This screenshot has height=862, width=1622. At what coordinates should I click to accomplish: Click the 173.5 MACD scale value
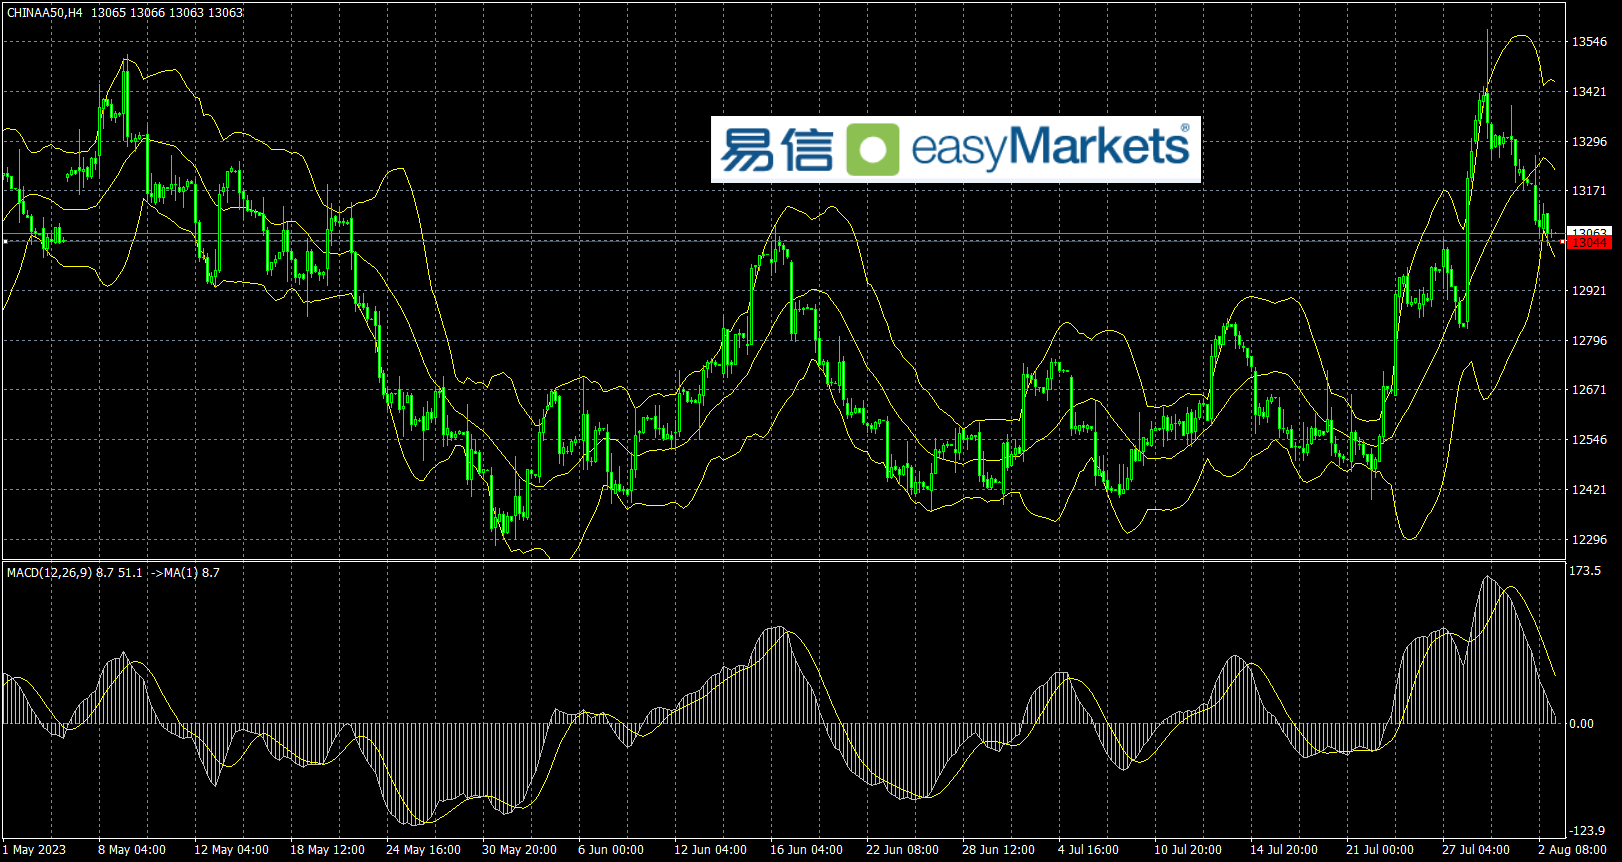(1585, 571)
